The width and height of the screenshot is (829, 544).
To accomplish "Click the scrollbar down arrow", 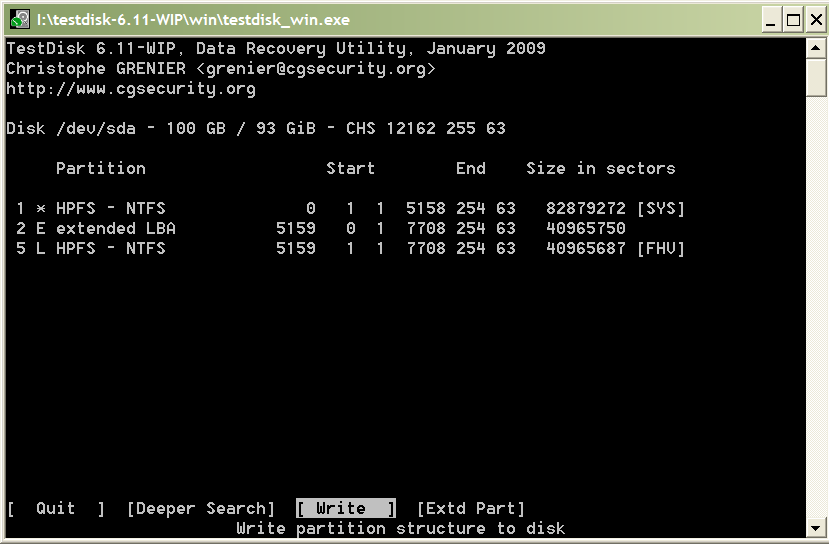I will tap(816, 528).
